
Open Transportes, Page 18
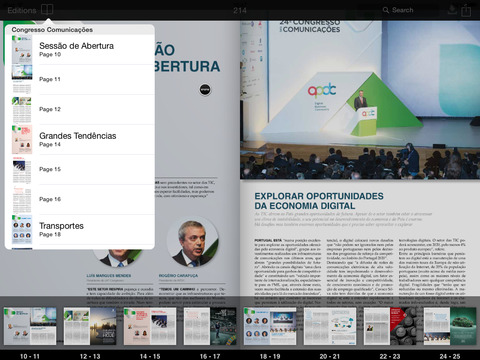(x=80, y=229)
